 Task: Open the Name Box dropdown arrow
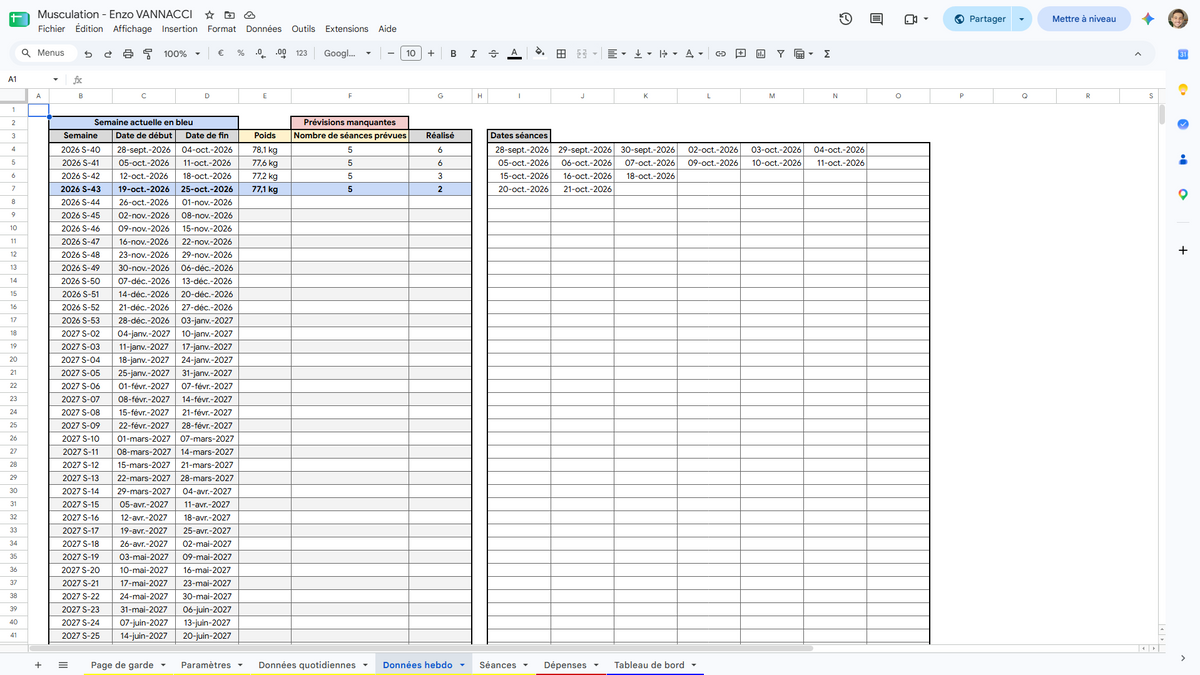(56, 79)
